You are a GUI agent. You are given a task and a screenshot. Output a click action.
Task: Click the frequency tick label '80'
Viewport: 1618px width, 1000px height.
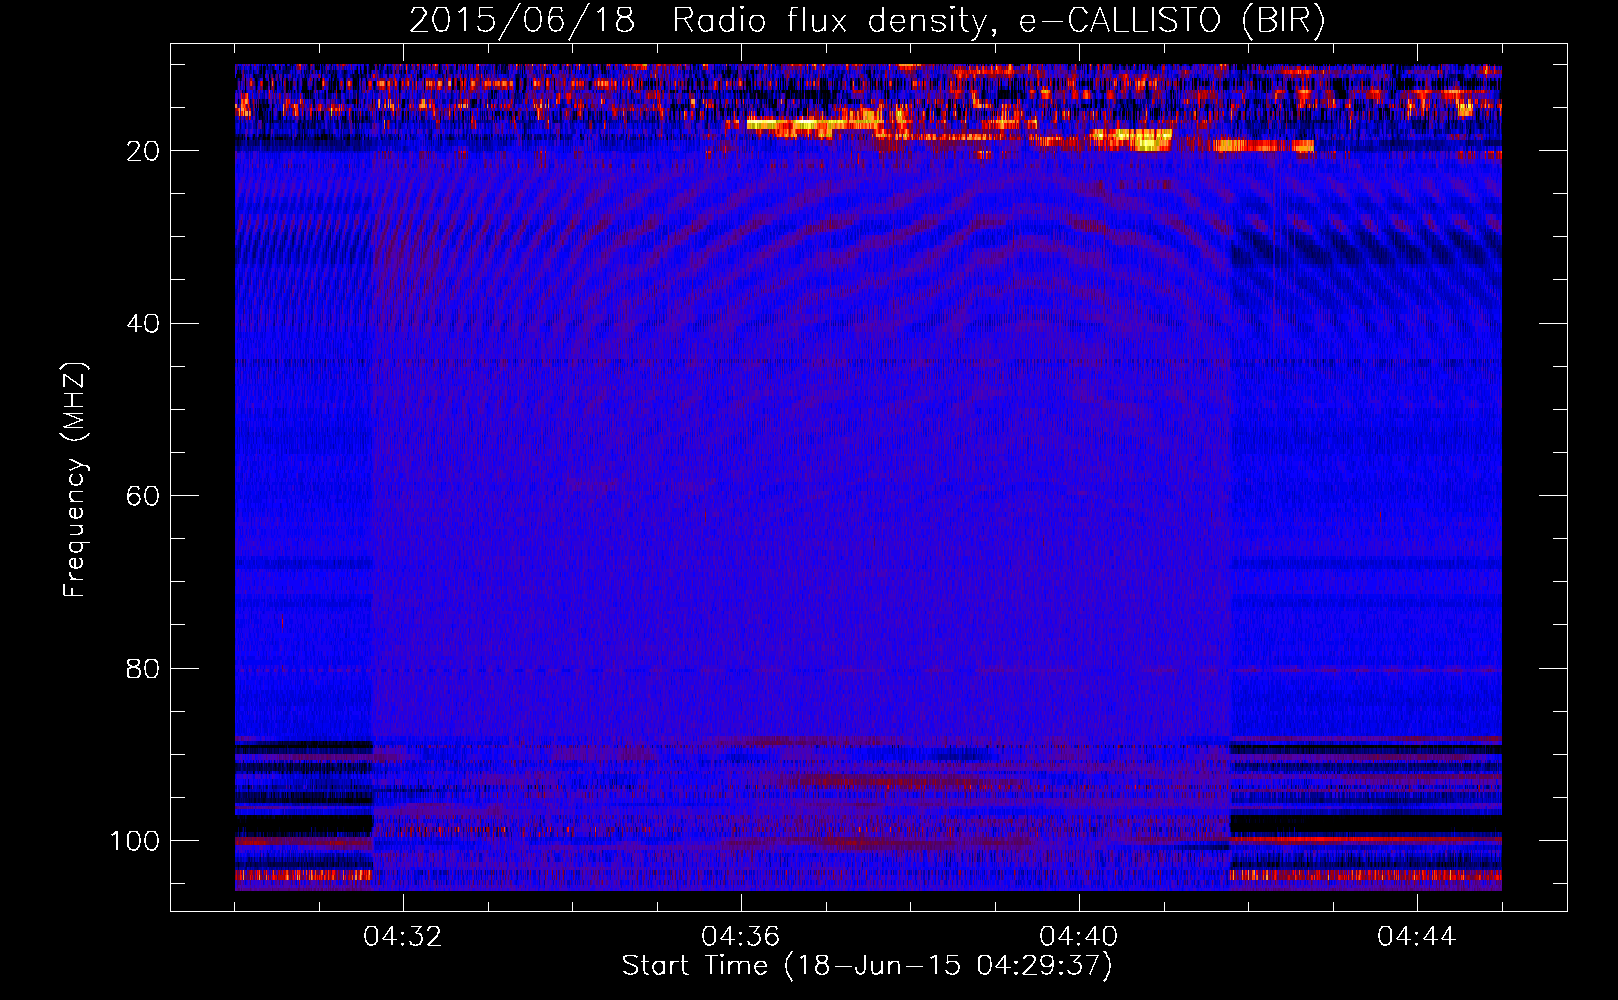click(x=143, y=669)
